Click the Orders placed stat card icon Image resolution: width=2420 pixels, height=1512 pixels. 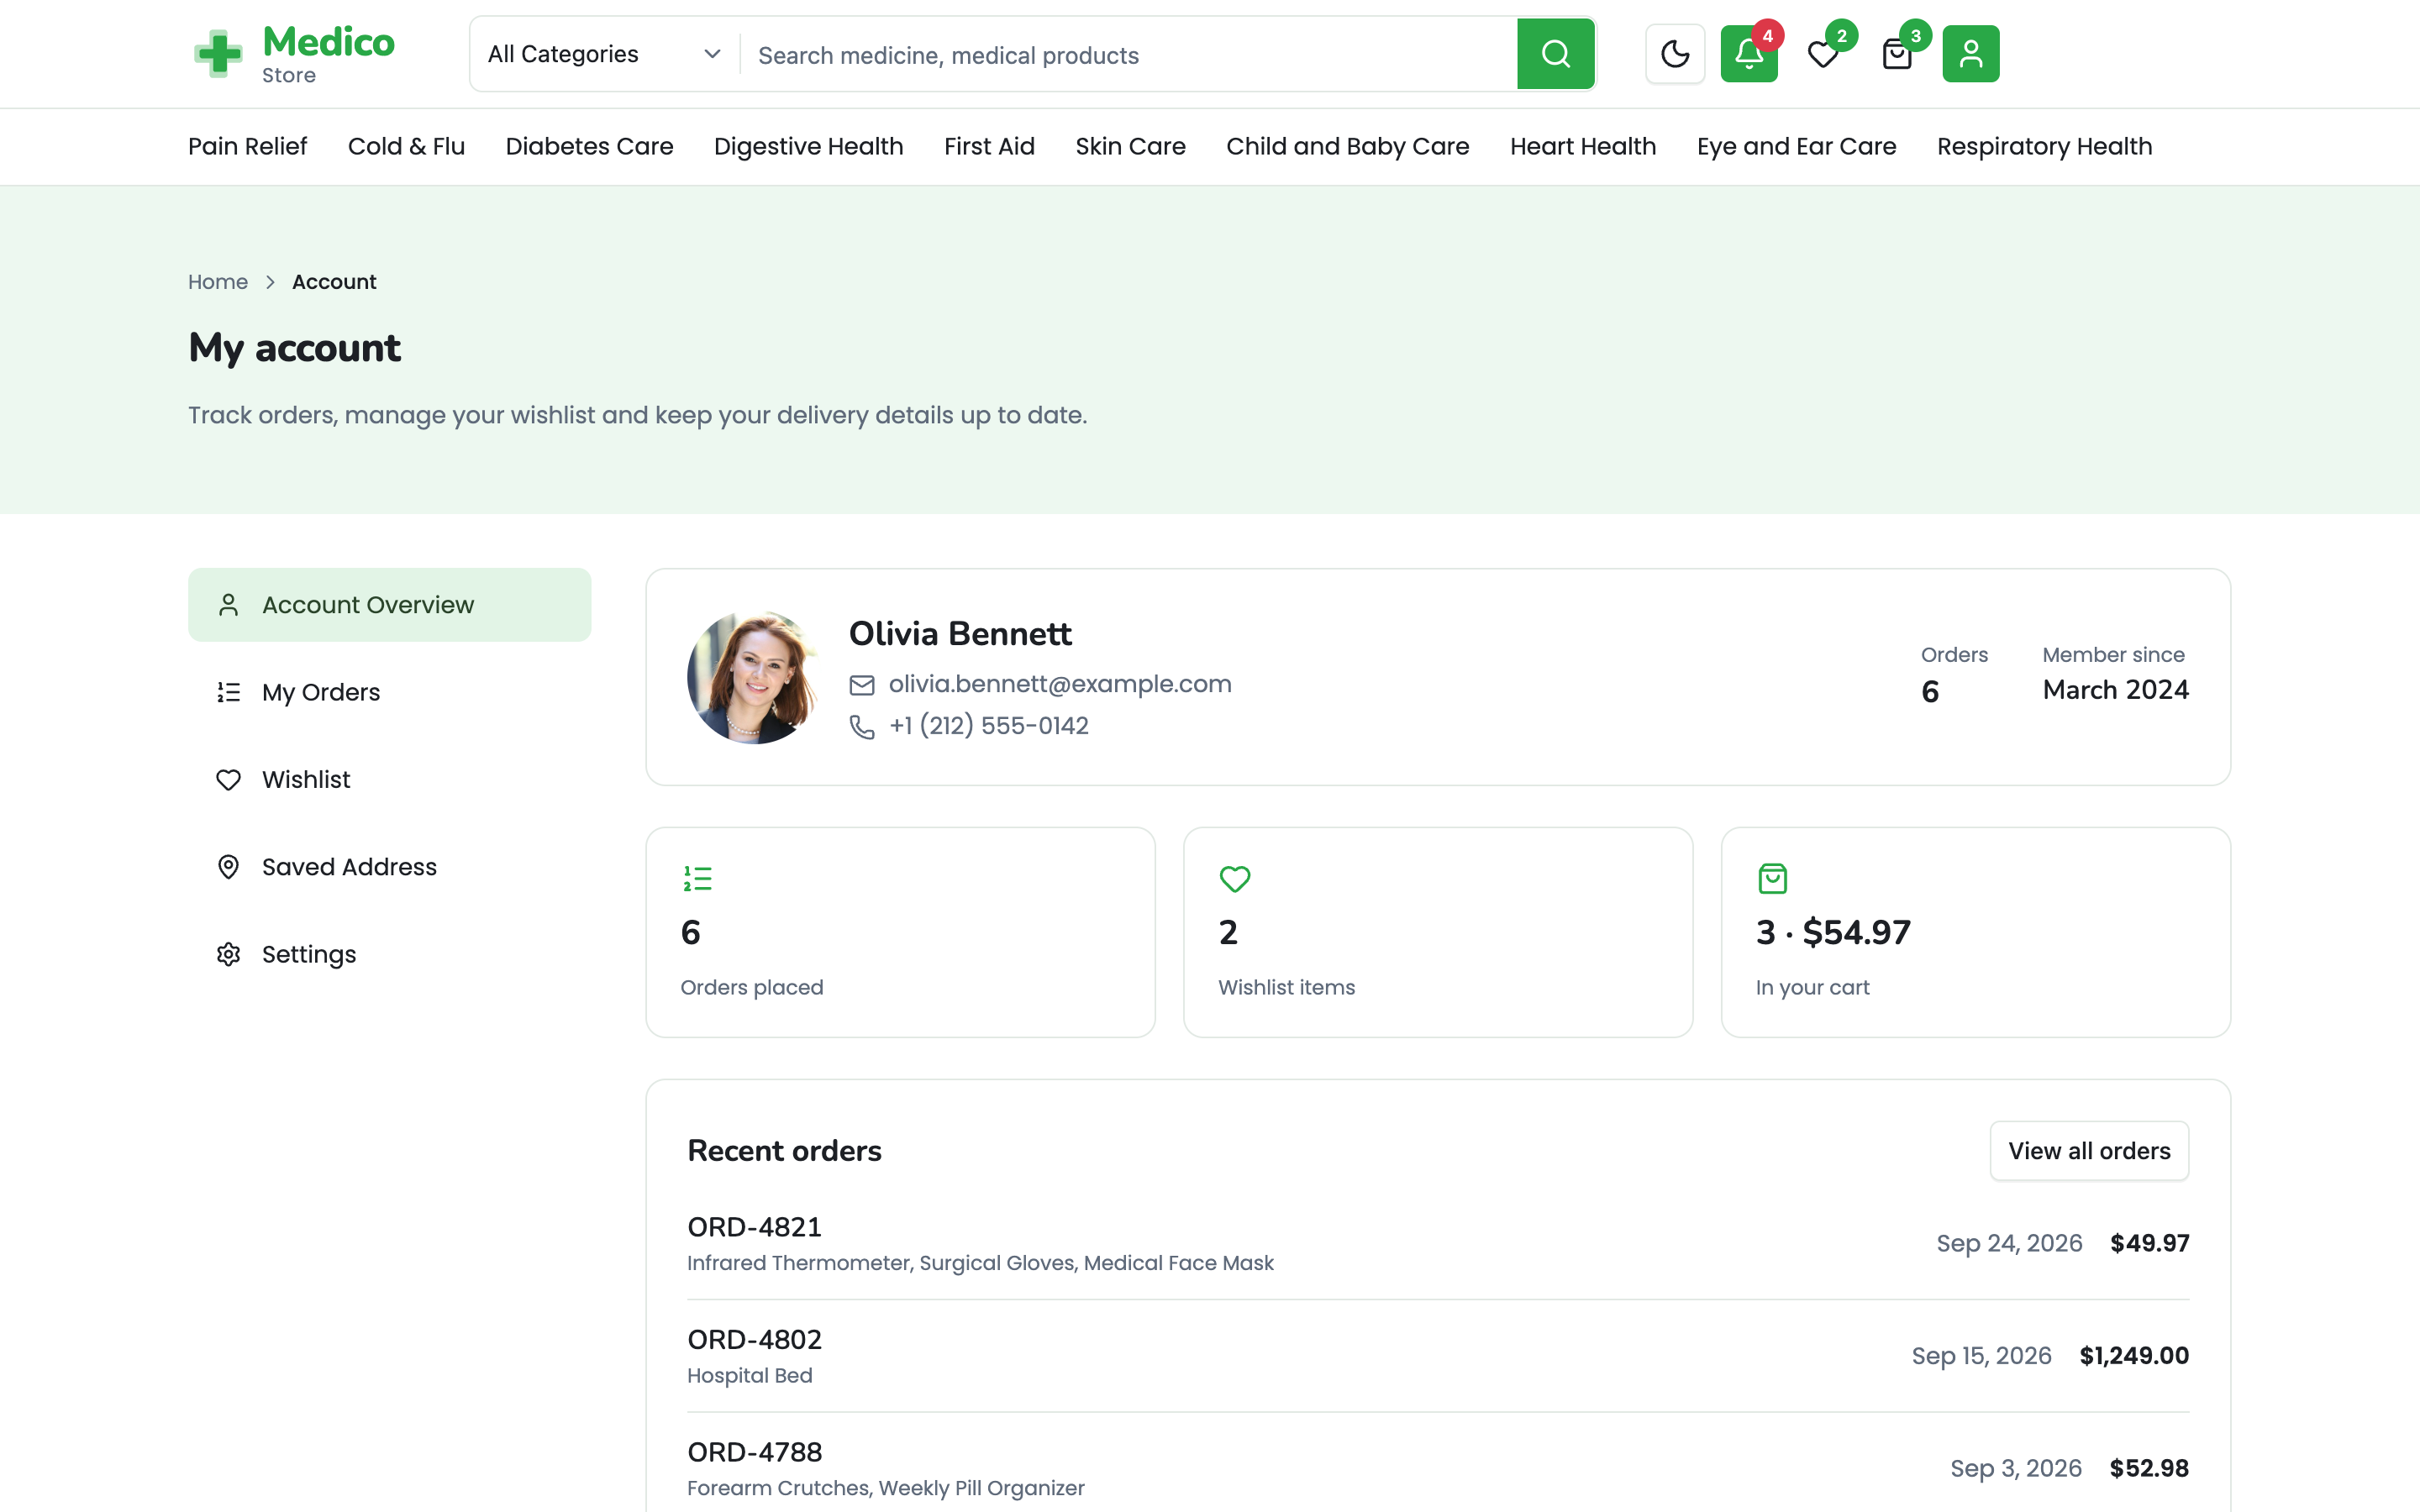pos(697,879)
